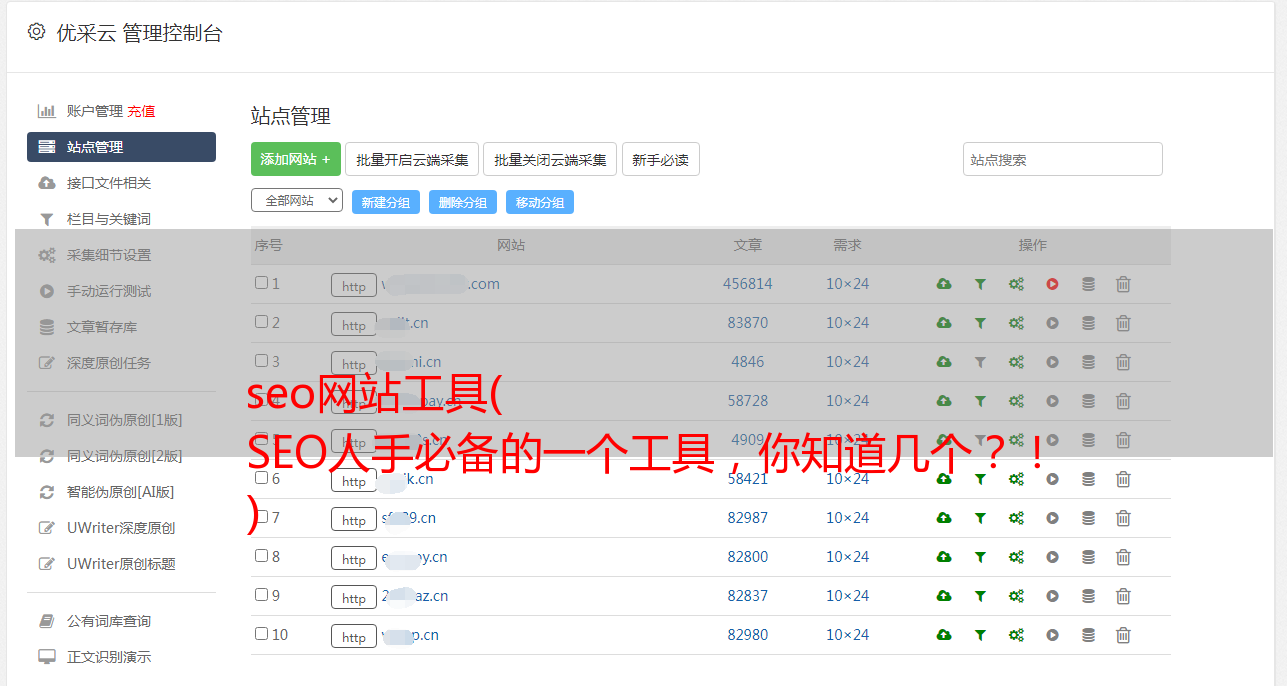Click the green 添加网站 + button

tap(296, 159)
